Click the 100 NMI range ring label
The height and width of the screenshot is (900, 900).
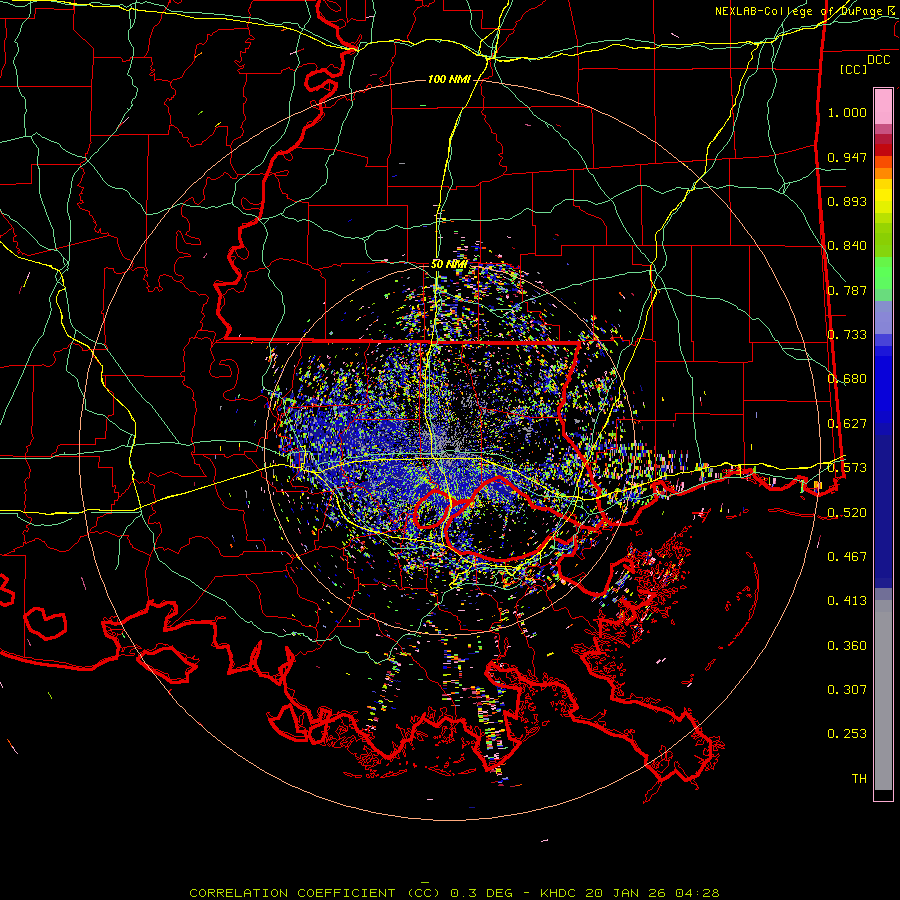coord(449,79)
